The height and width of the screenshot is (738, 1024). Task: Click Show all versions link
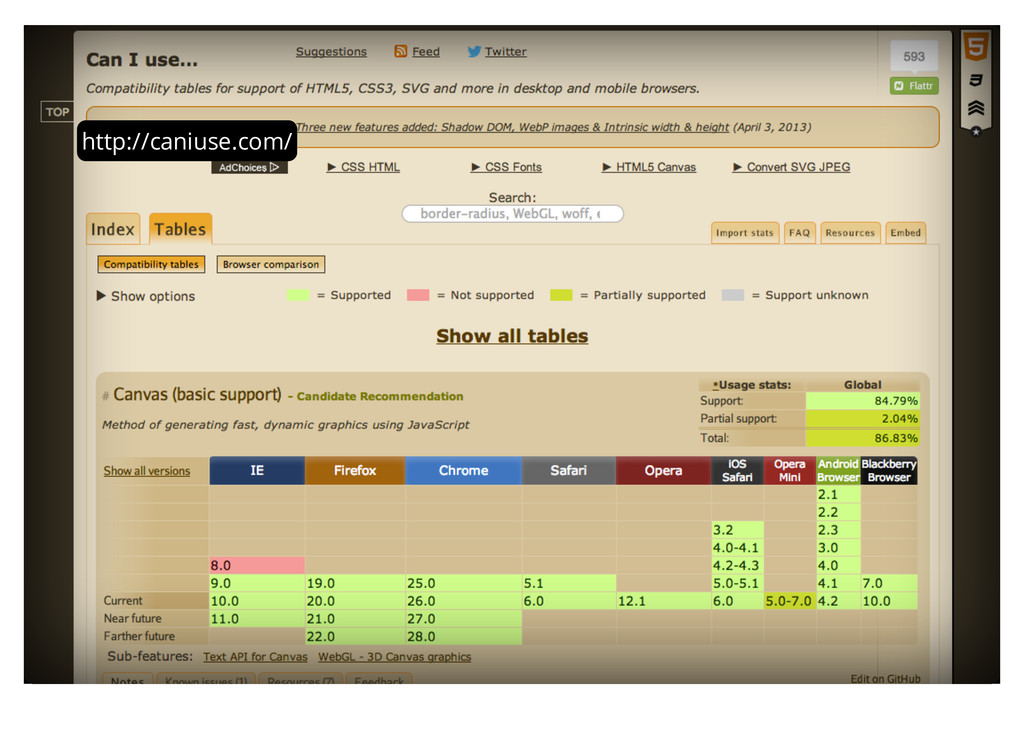click(x=147, y=471)
